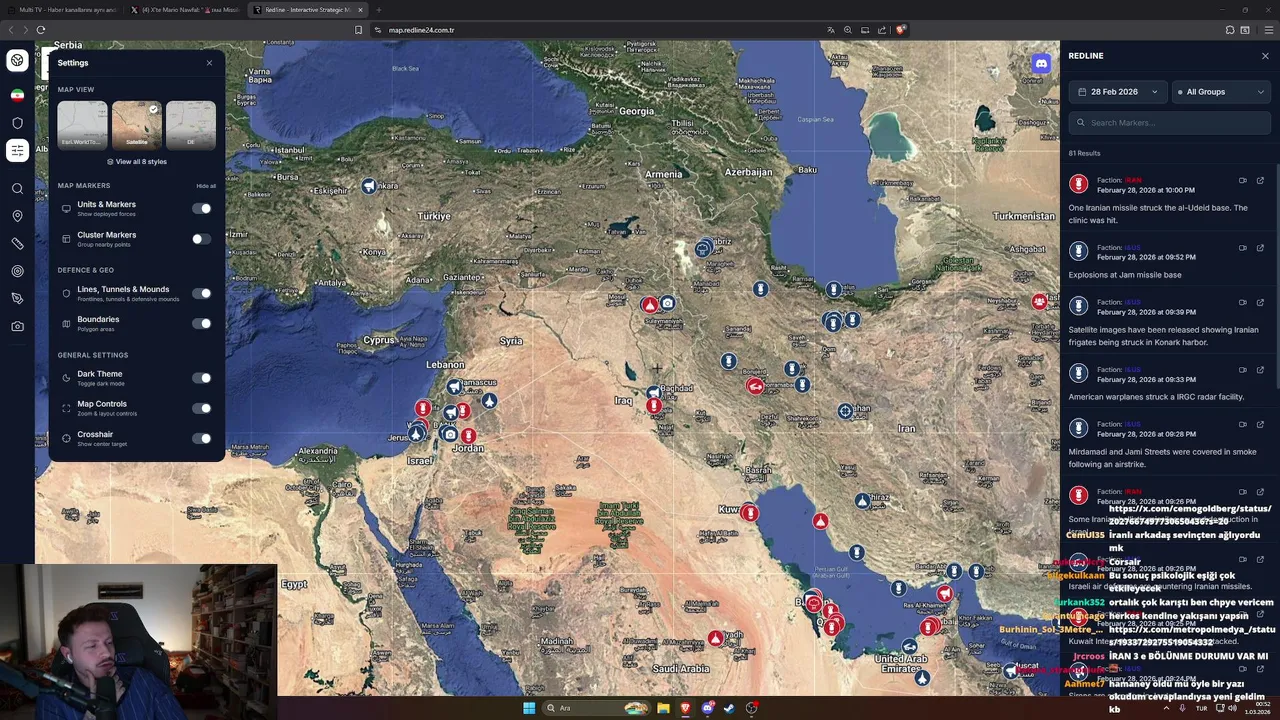Screen dimensions: 1280x720
Task: Open the Discord button on the map
Action: (1041, 64)
